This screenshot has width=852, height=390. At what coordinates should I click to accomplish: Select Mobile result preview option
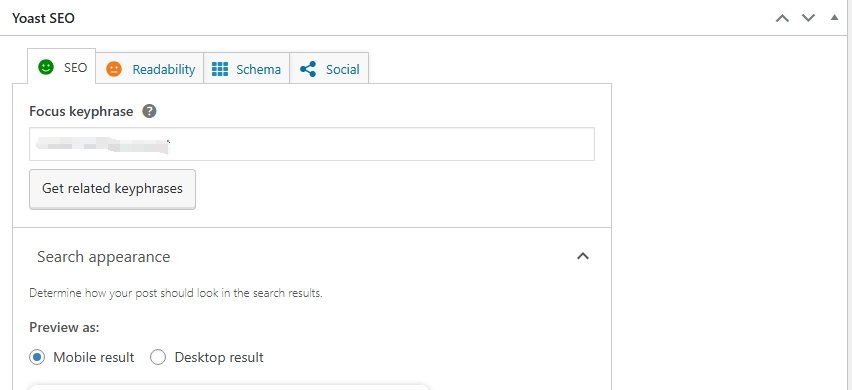[37, 357]
